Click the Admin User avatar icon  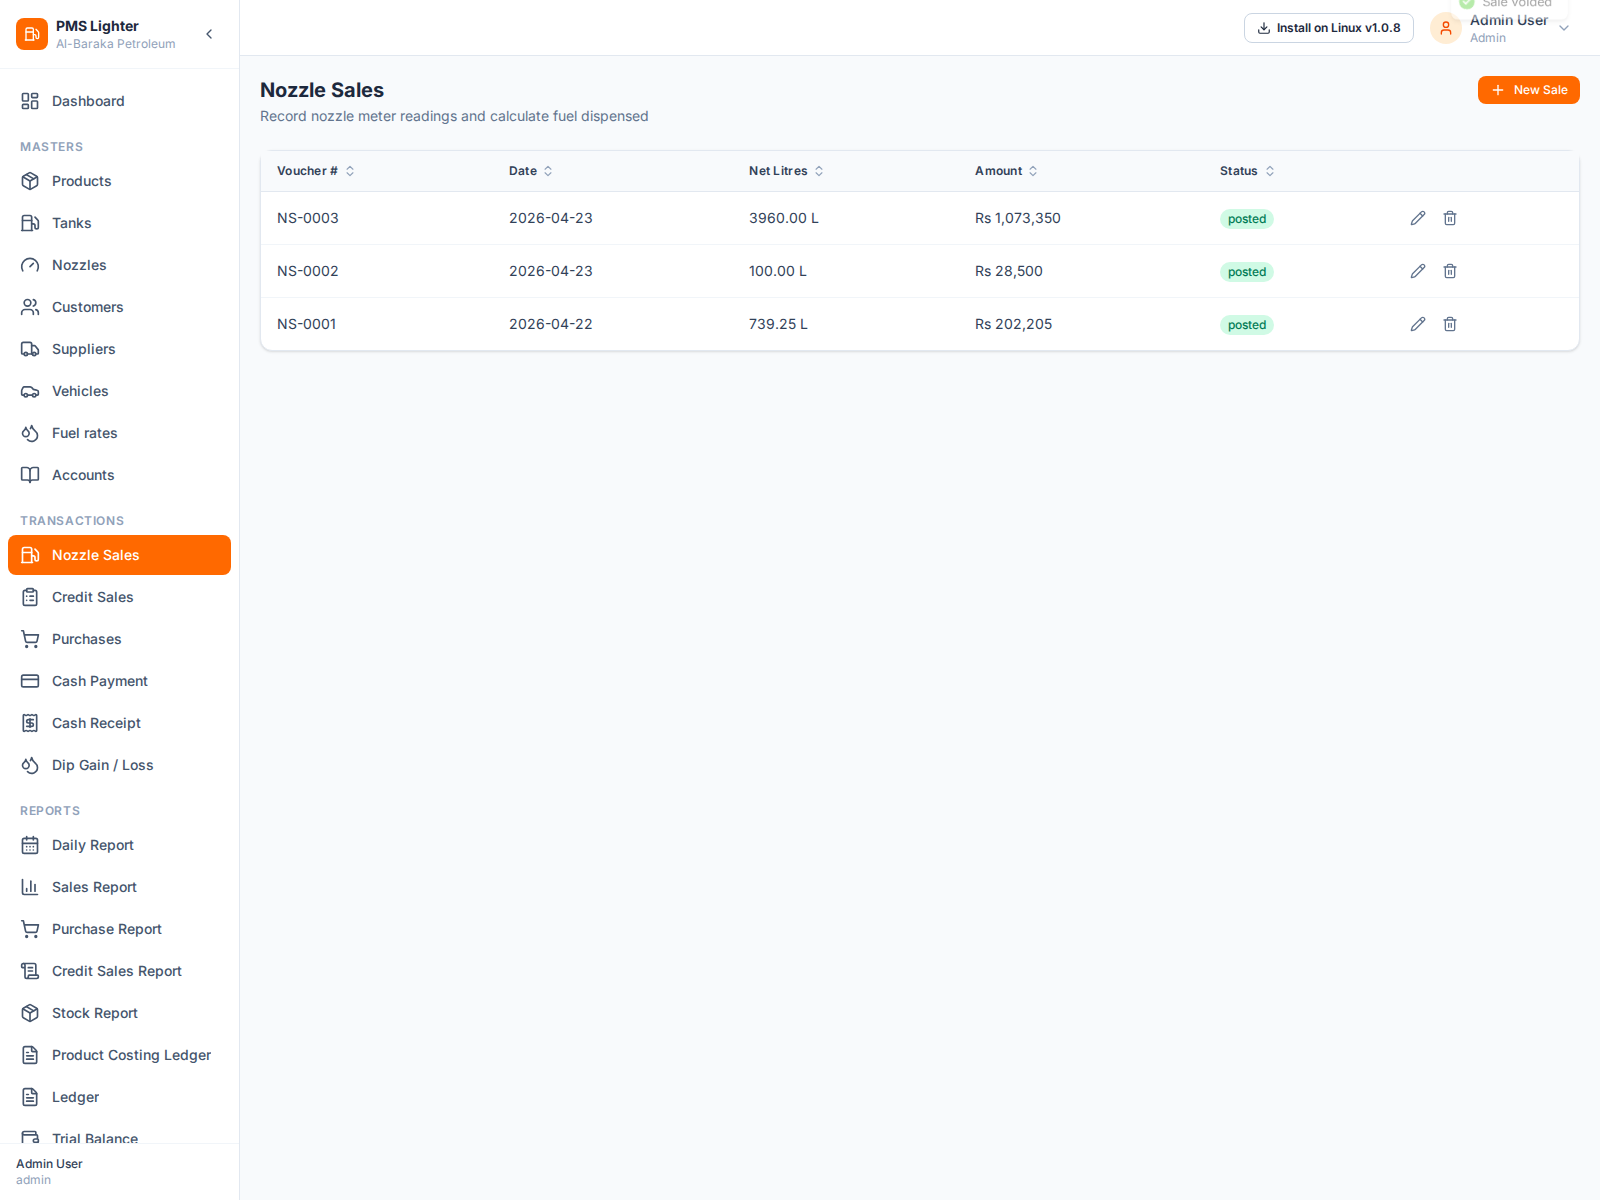(x=1445, y=28)
